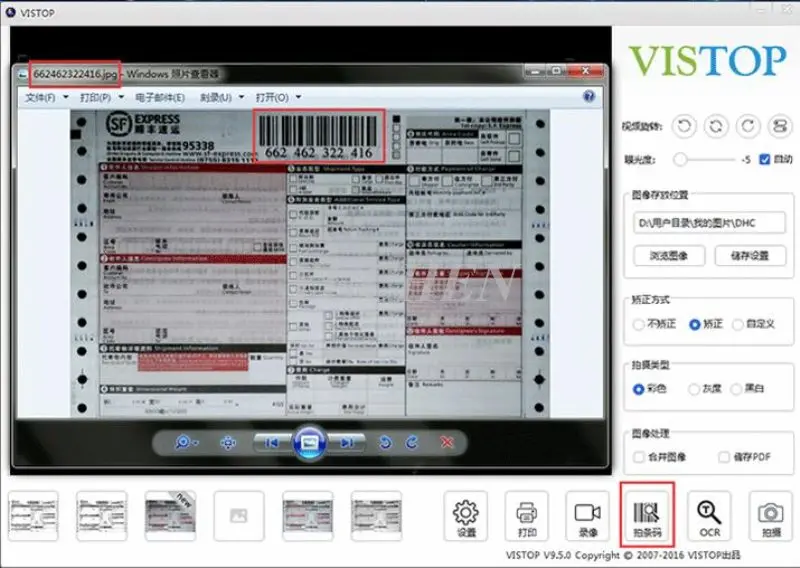Open the OCR magnifier tool
Screen dimensions: 800x568
click(x=709, y=516)
